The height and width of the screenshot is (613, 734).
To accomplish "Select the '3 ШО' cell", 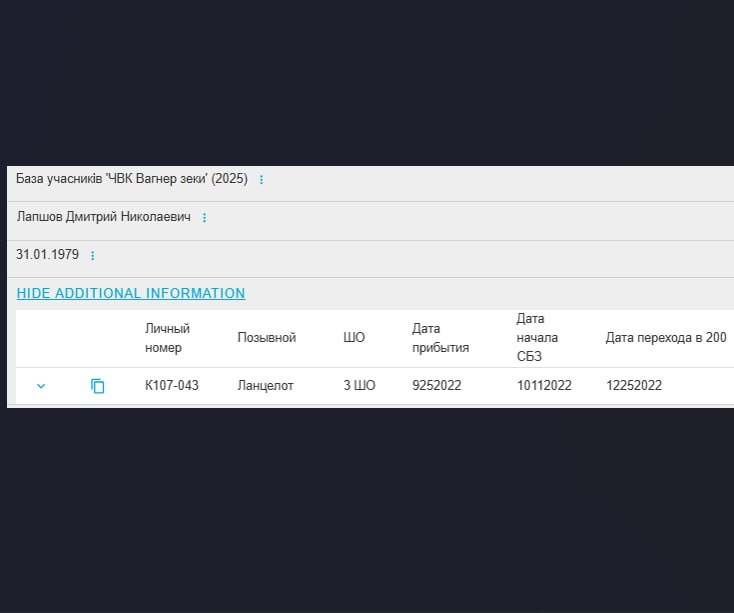I will 359,386.
